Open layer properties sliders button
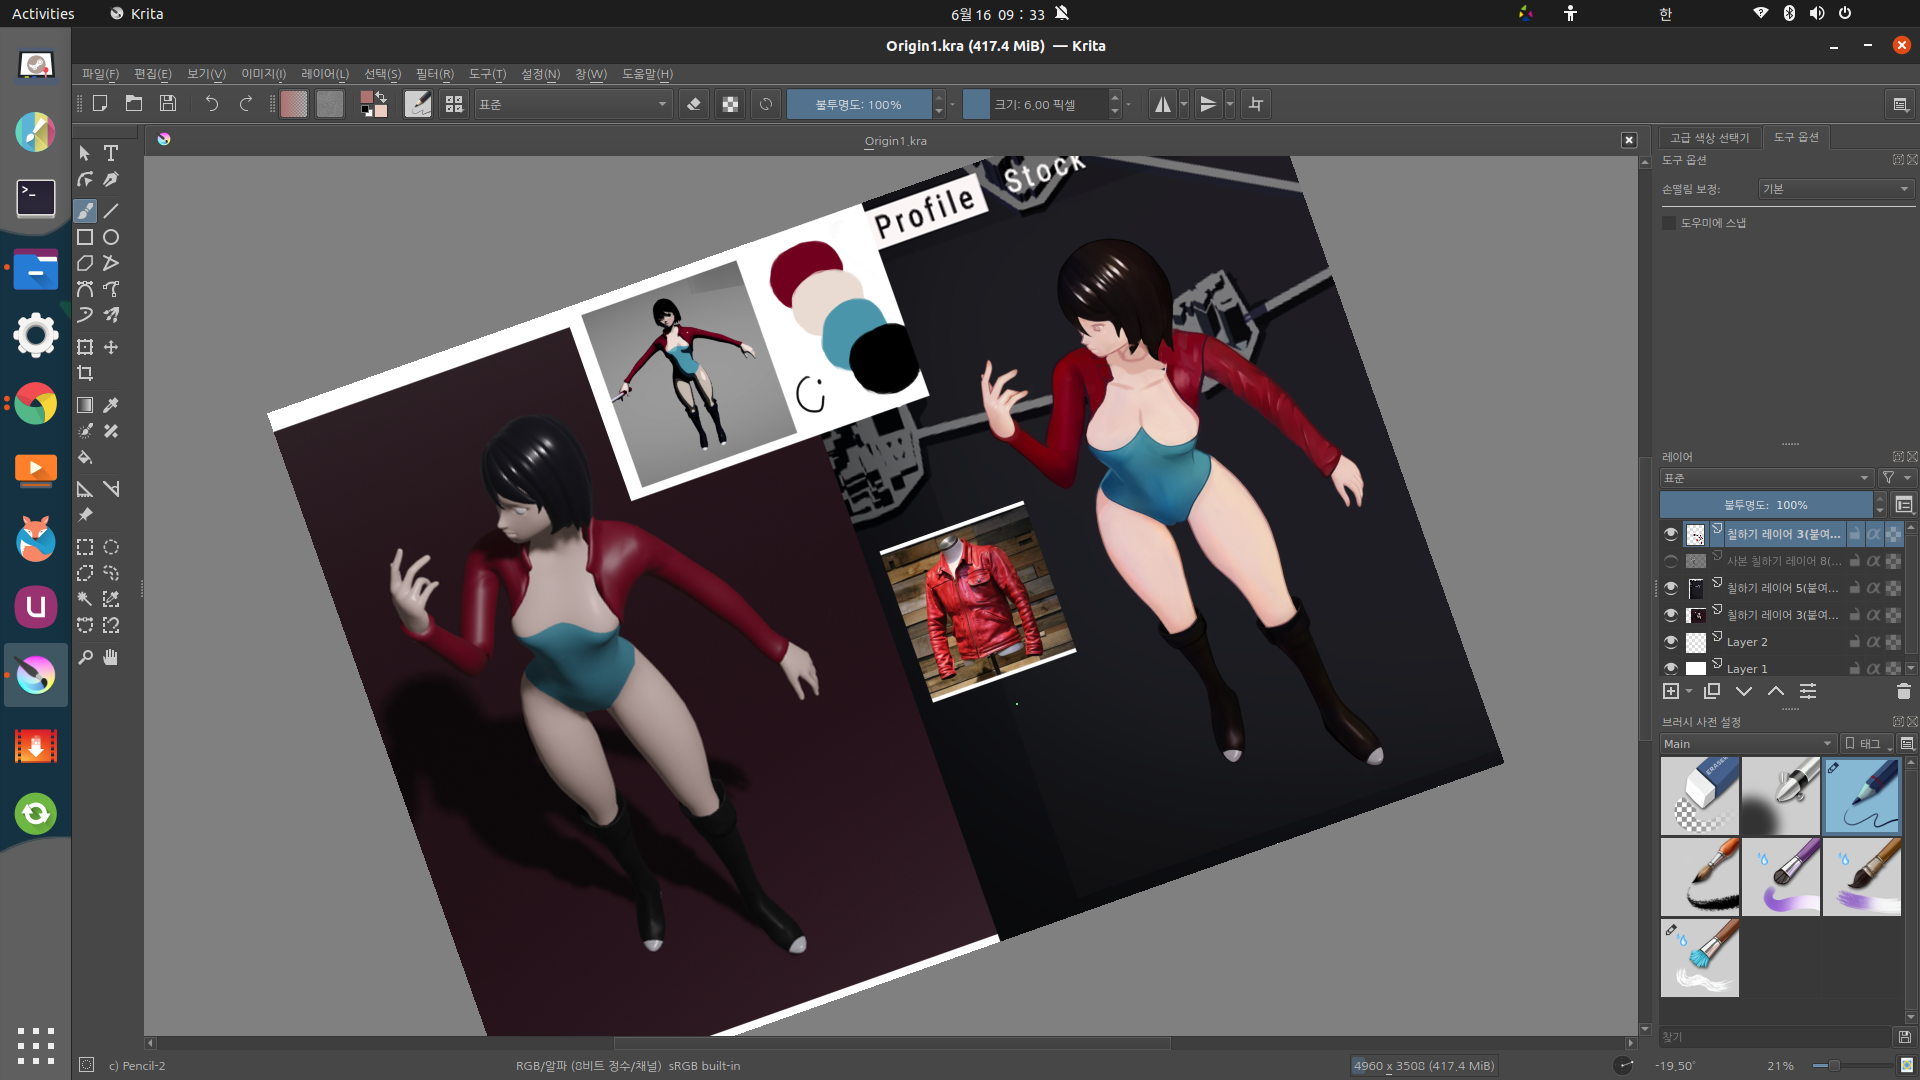This screenshot has width=1920, height=1080. [1808, 692]
